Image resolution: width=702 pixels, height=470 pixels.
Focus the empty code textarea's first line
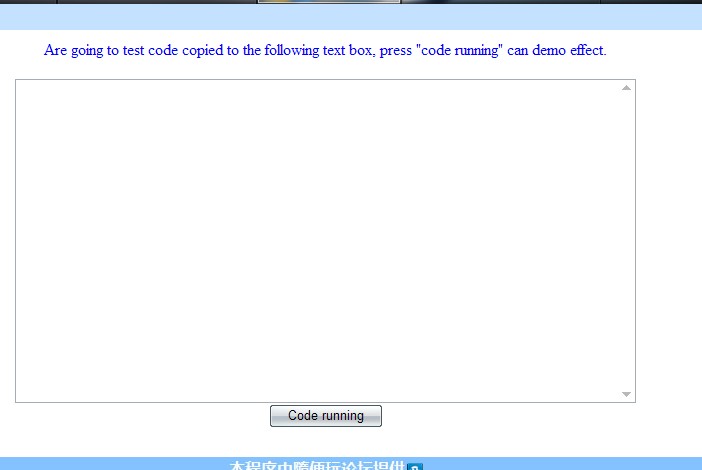pyautogui.click(x=200, y=90)
